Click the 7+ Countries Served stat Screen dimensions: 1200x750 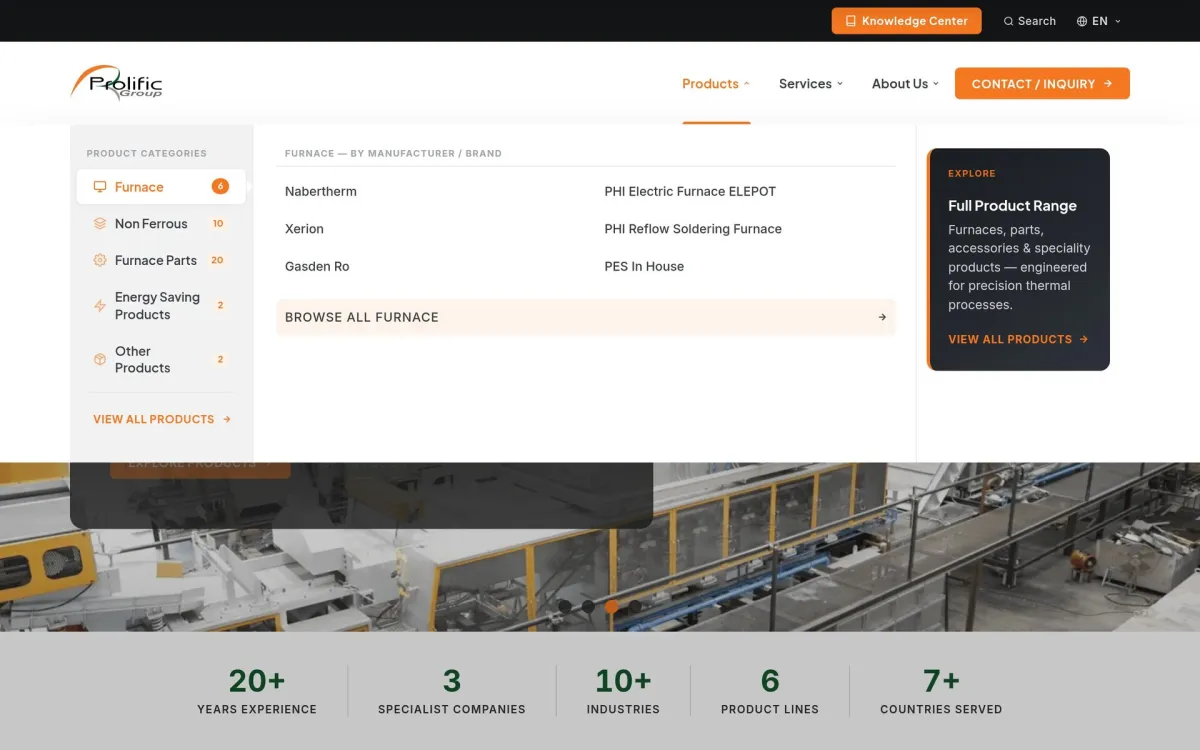(941, 691)
